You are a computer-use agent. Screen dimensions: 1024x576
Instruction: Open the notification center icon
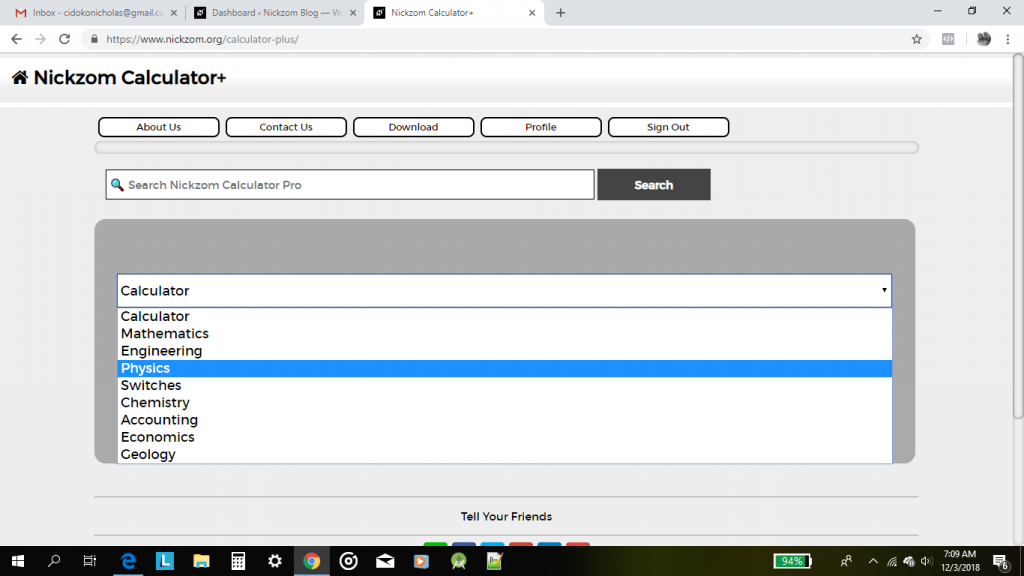tap(1001, 562)
